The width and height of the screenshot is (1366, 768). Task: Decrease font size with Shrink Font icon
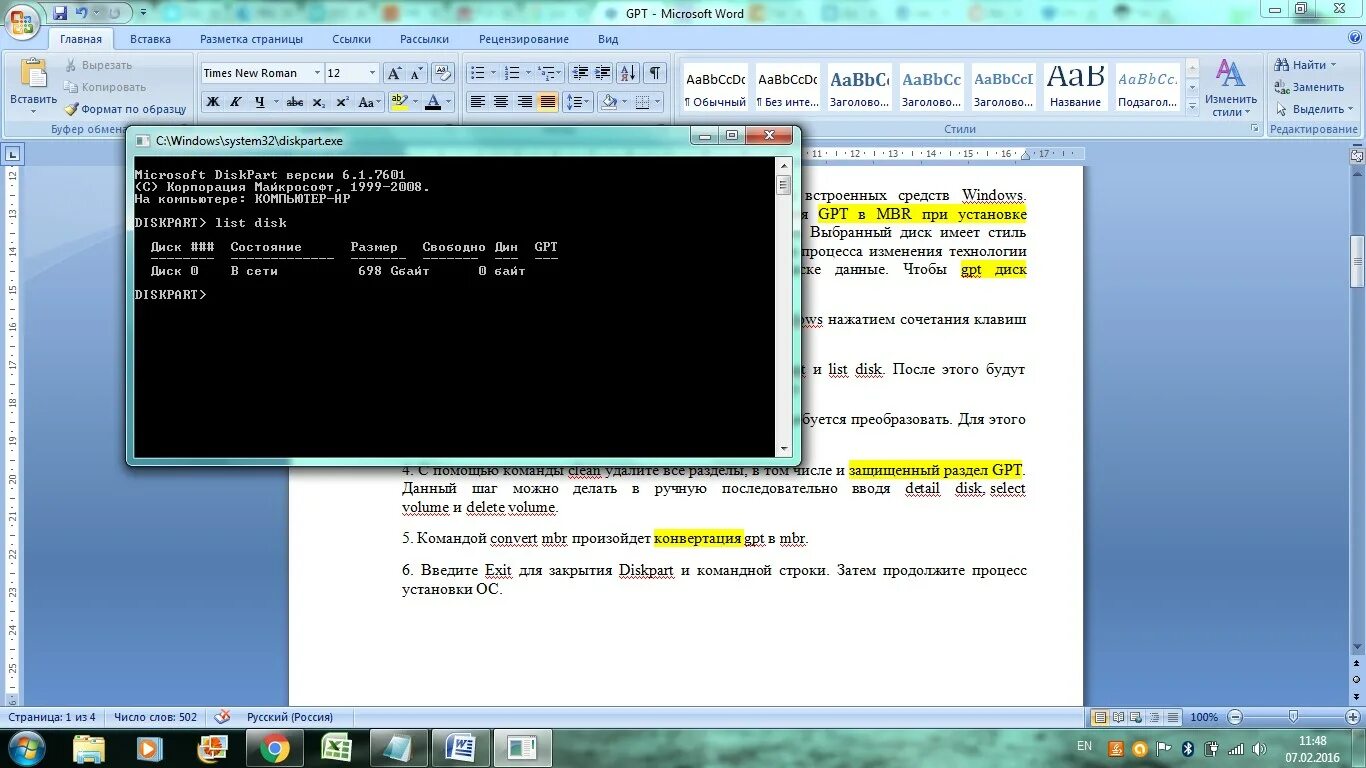click(417, 73)
